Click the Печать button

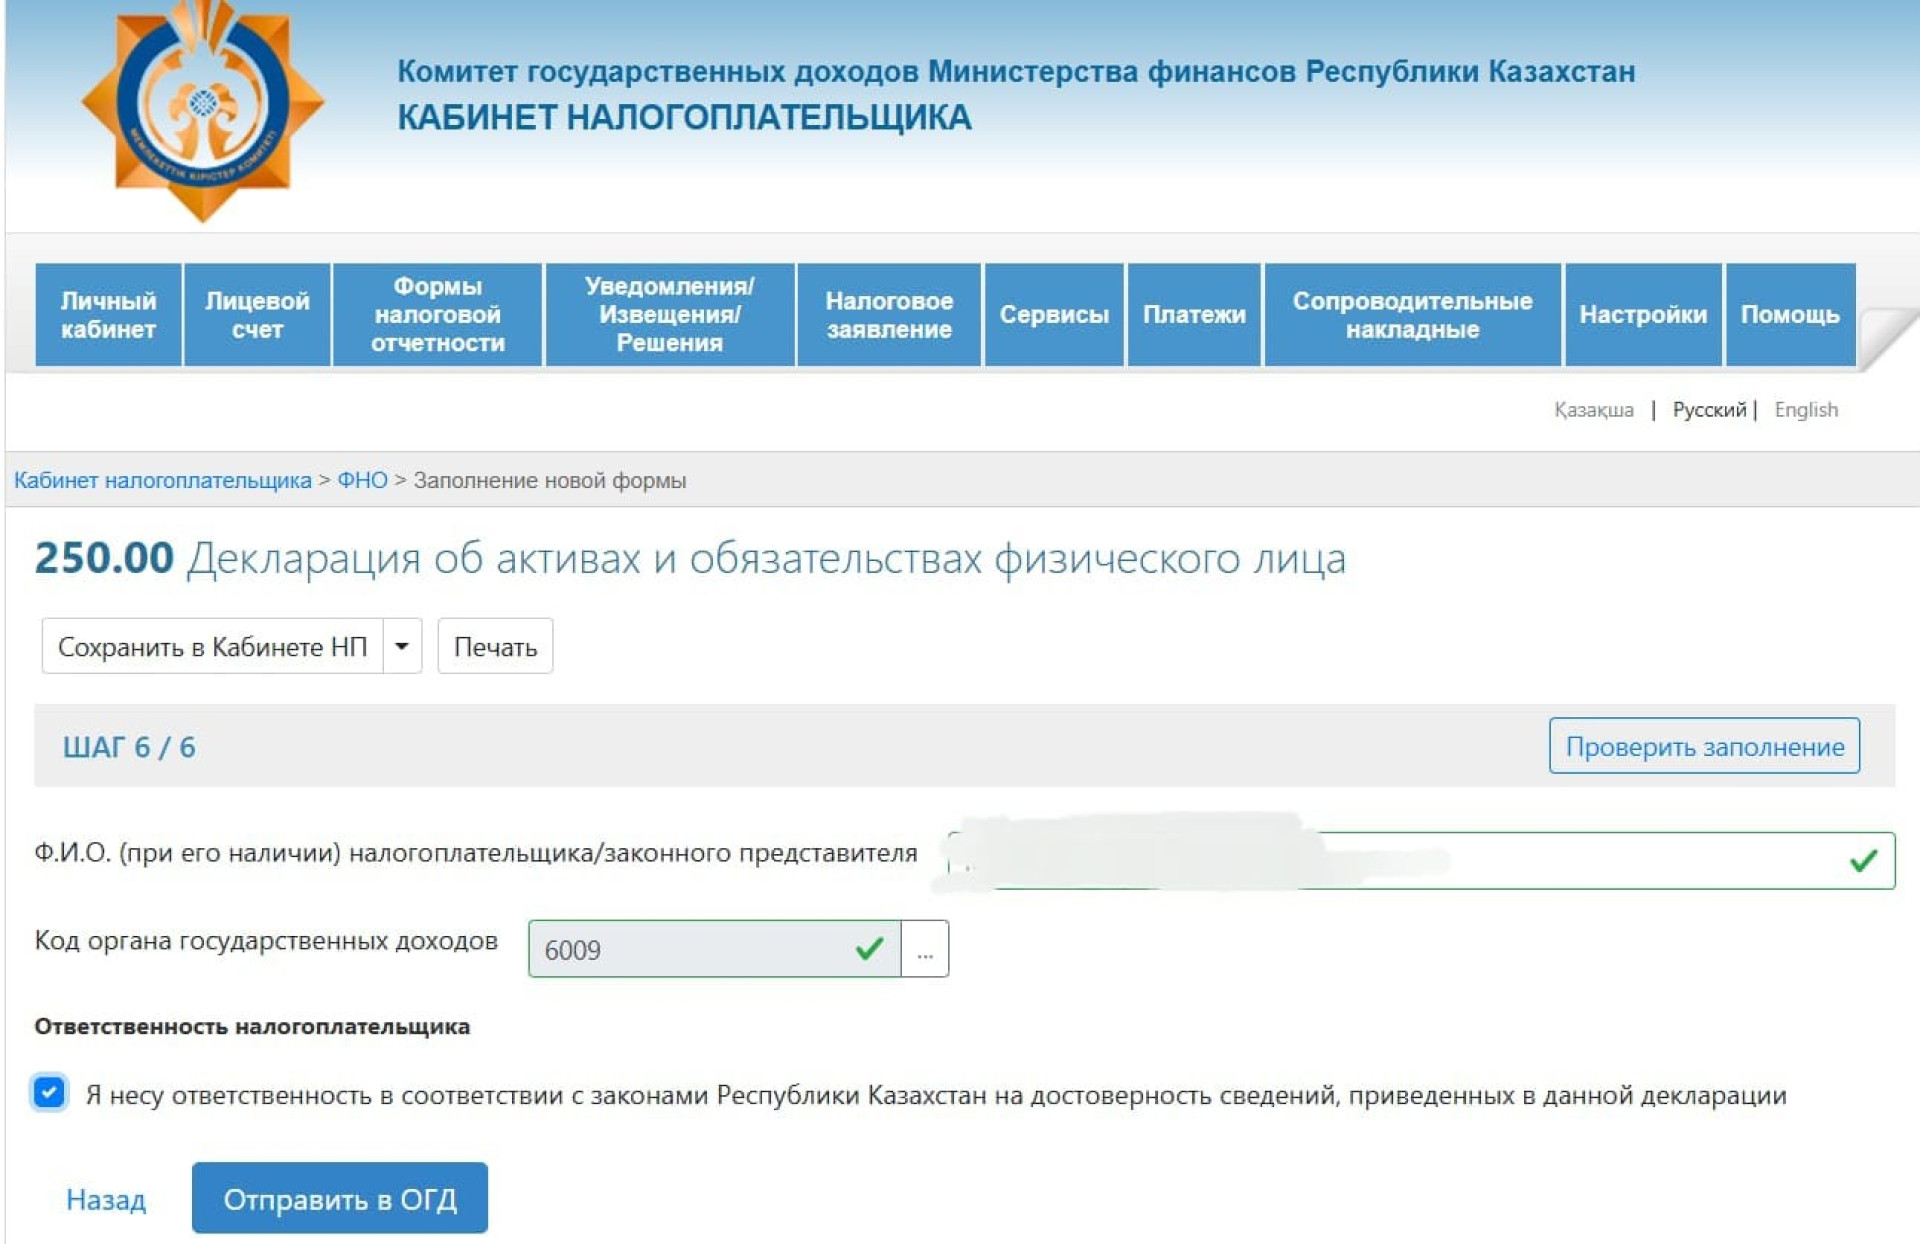click(x=495, y=647)
